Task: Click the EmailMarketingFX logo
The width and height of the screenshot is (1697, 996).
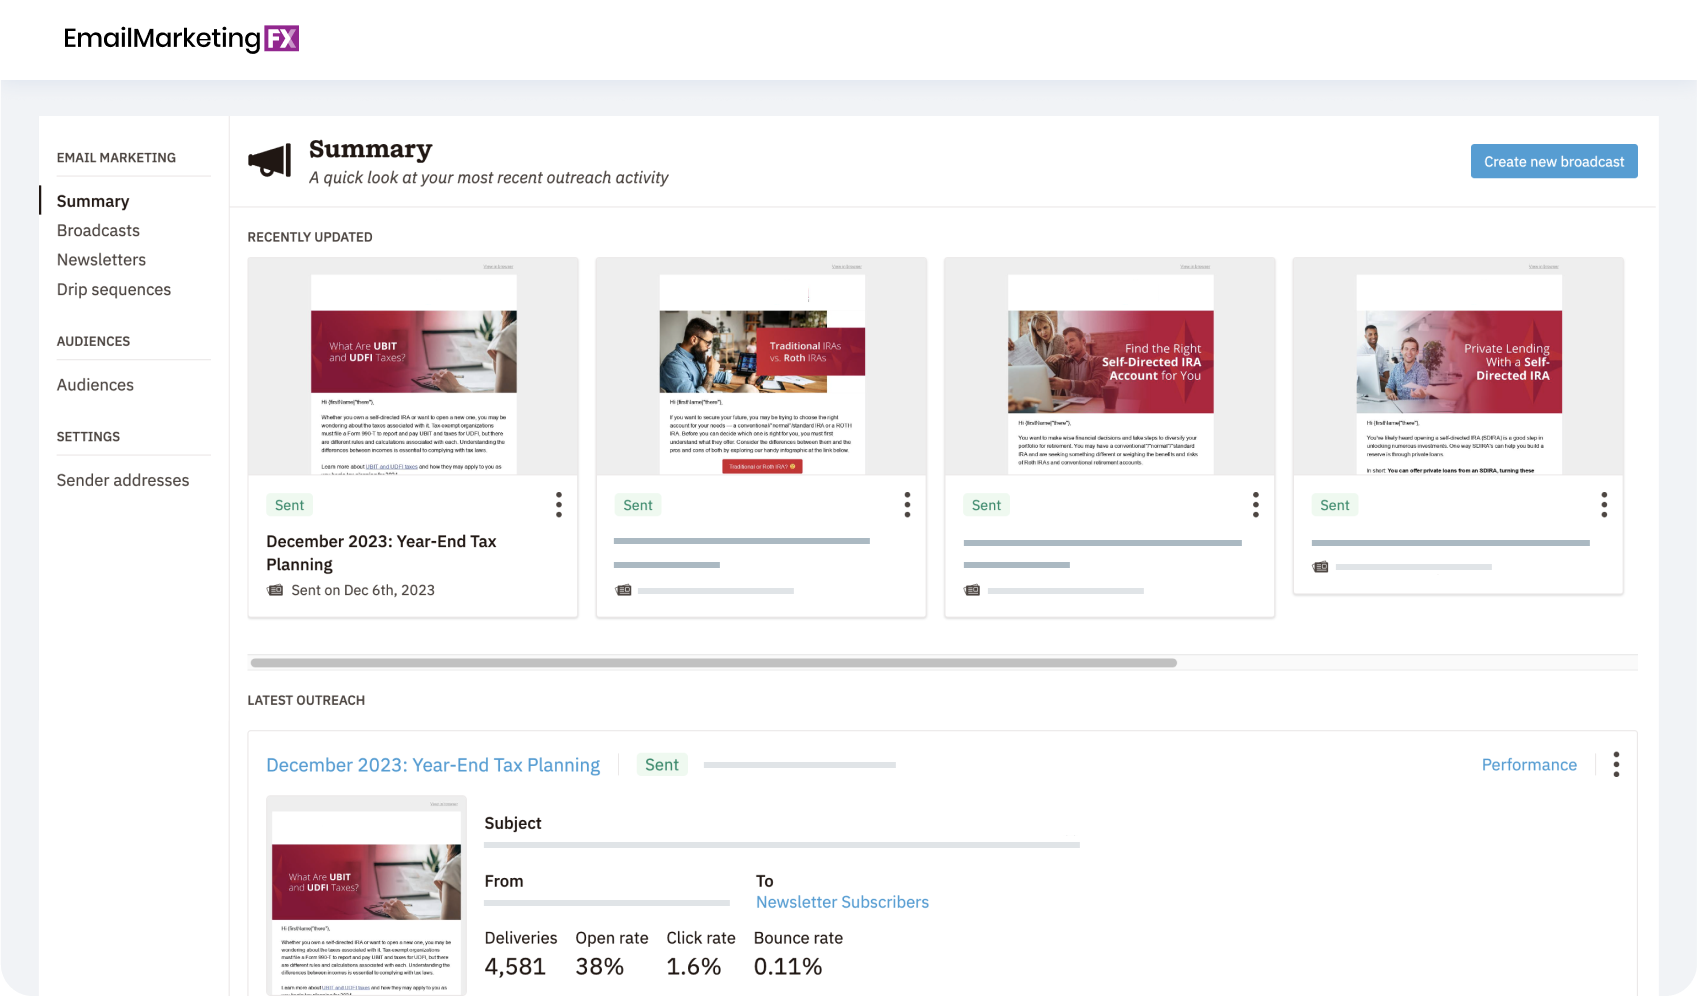Action: point(180,38)
